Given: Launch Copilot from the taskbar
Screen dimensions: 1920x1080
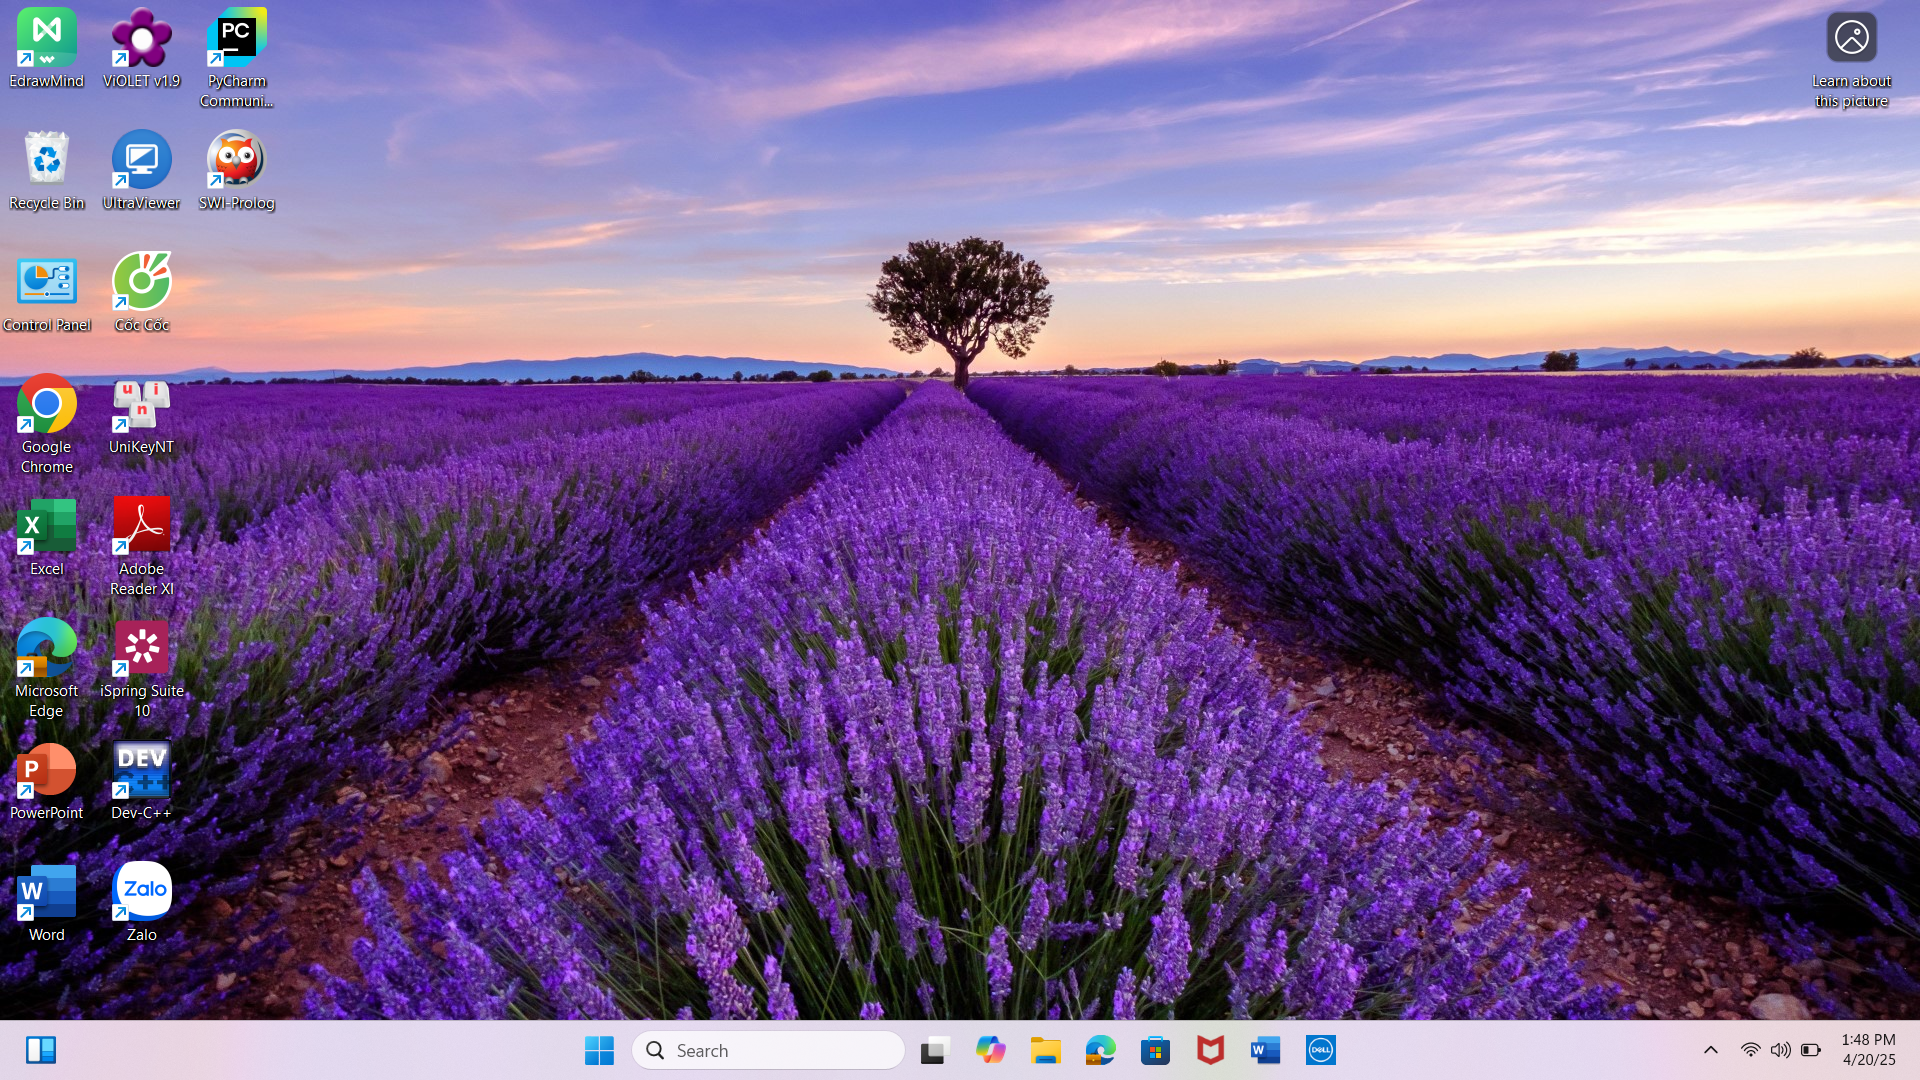Looking at the screenshot, I should [x=990, y=1050].
